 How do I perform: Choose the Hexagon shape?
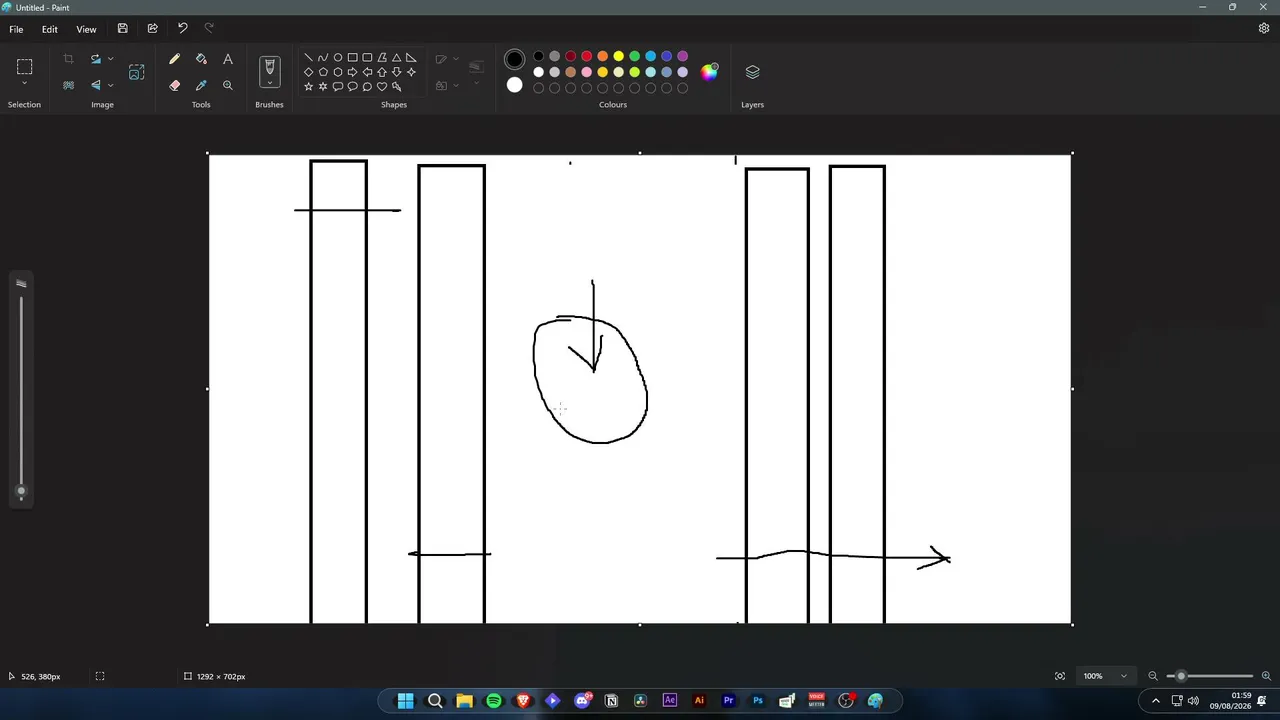tap(338, 72)
